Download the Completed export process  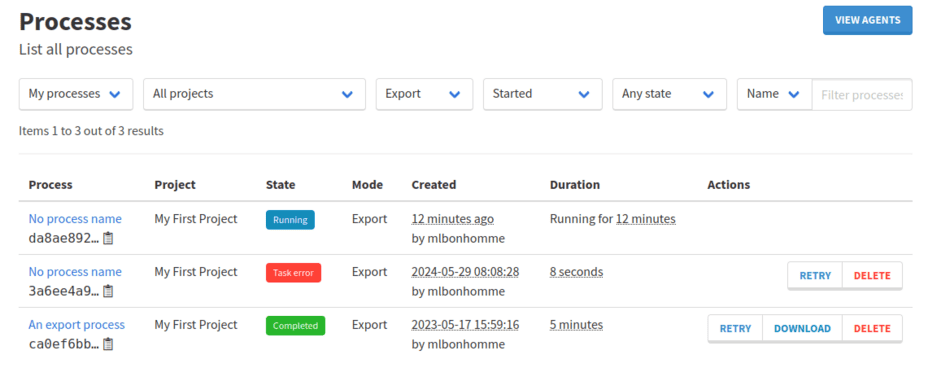[x=802, y=328]
